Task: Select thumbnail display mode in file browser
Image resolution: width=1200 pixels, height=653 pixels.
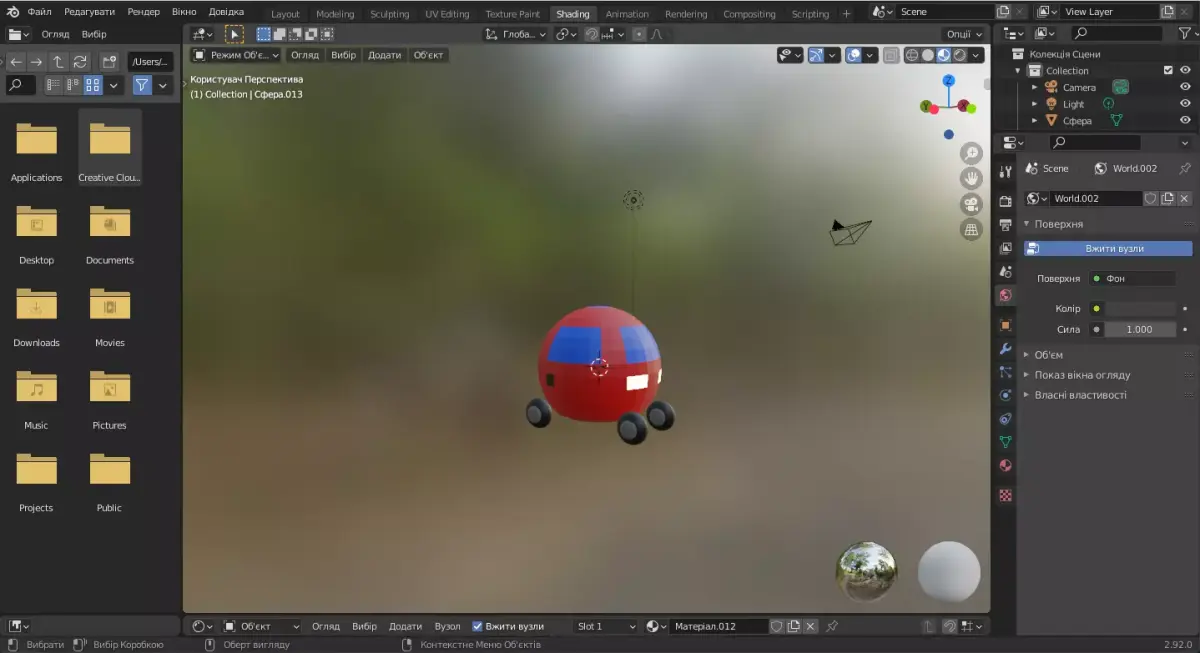Action: [x=93, y=86]
